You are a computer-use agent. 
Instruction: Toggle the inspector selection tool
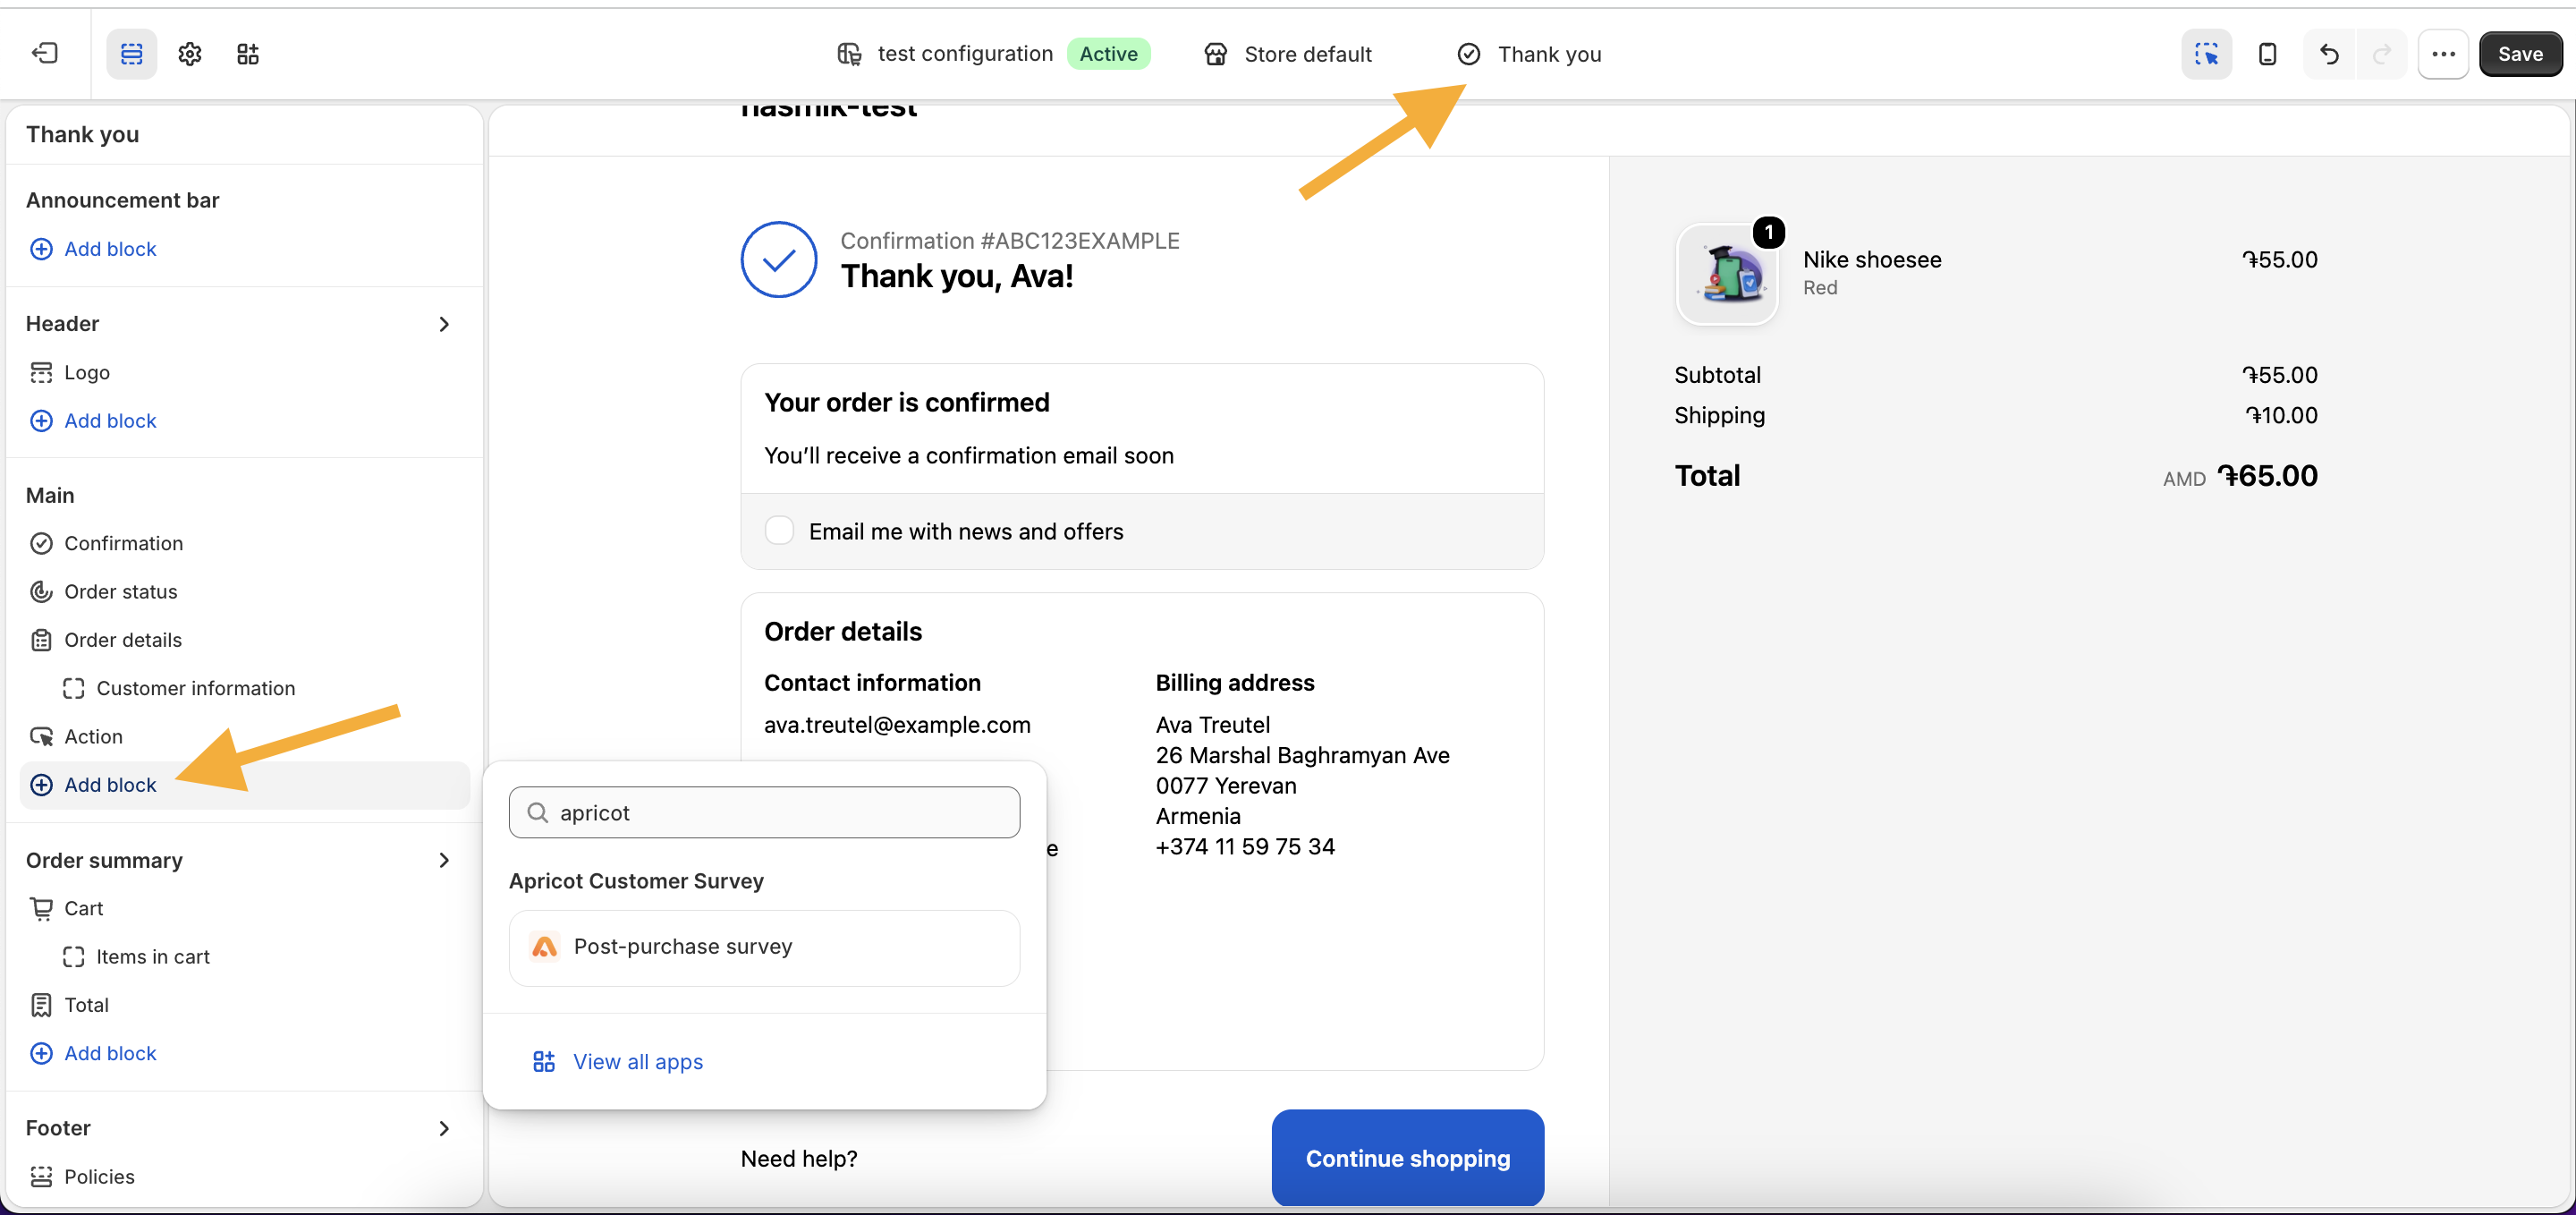pos(2206,54)
